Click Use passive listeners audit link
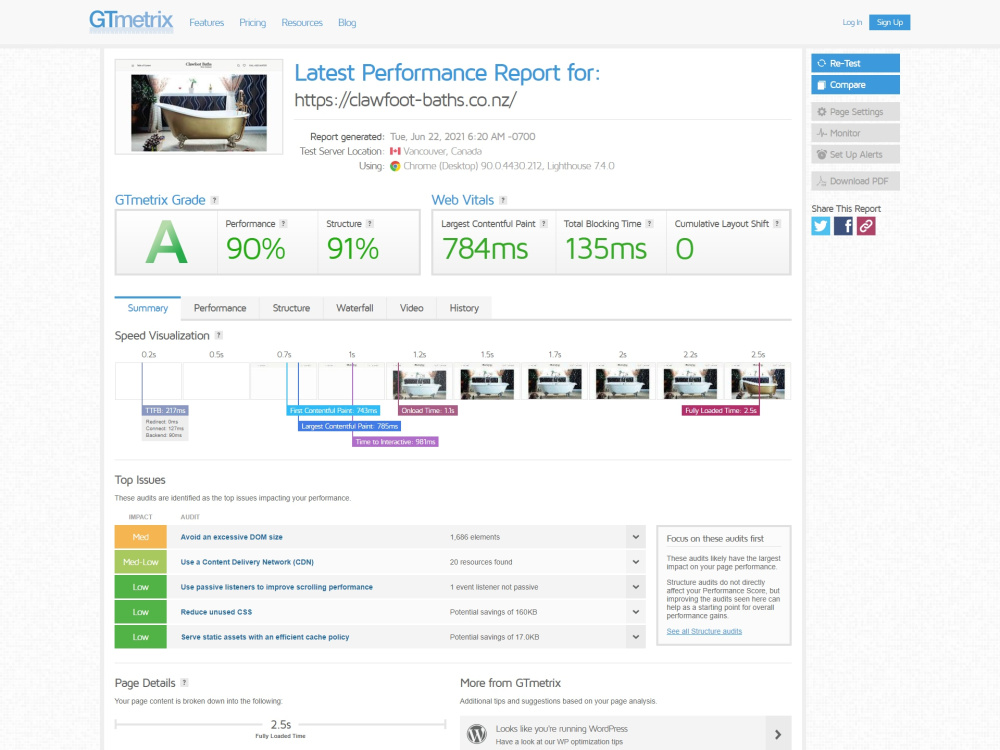 tap(276, 587)
